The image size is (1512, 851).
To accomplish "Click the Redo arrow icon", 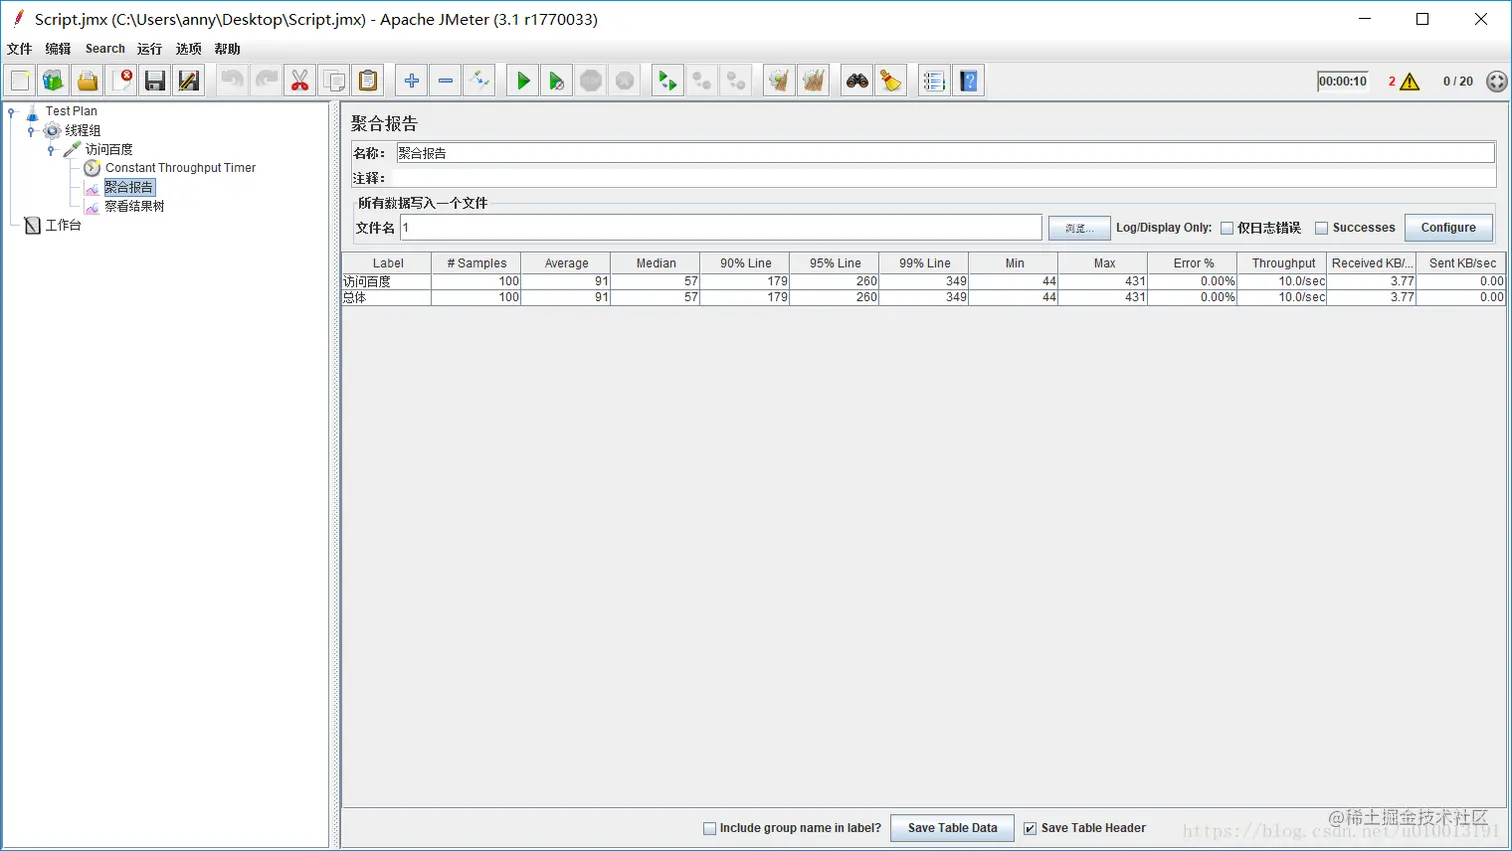I will click(266, 81).
